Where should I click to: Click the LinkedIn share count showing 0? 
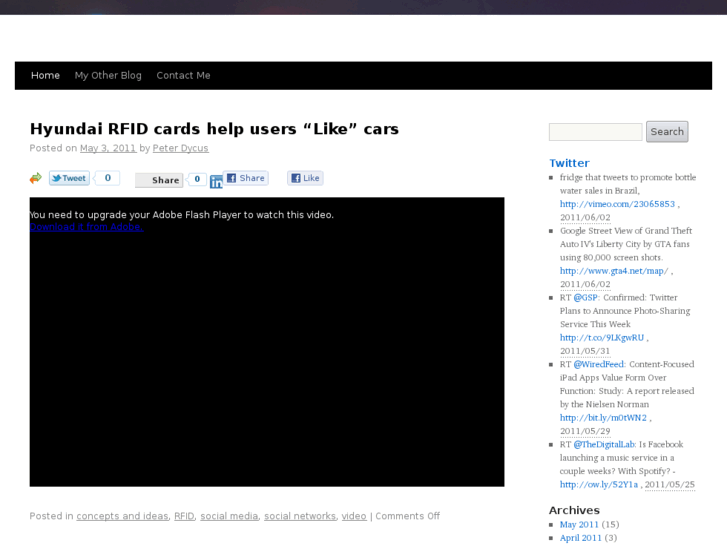coord(197,179)
